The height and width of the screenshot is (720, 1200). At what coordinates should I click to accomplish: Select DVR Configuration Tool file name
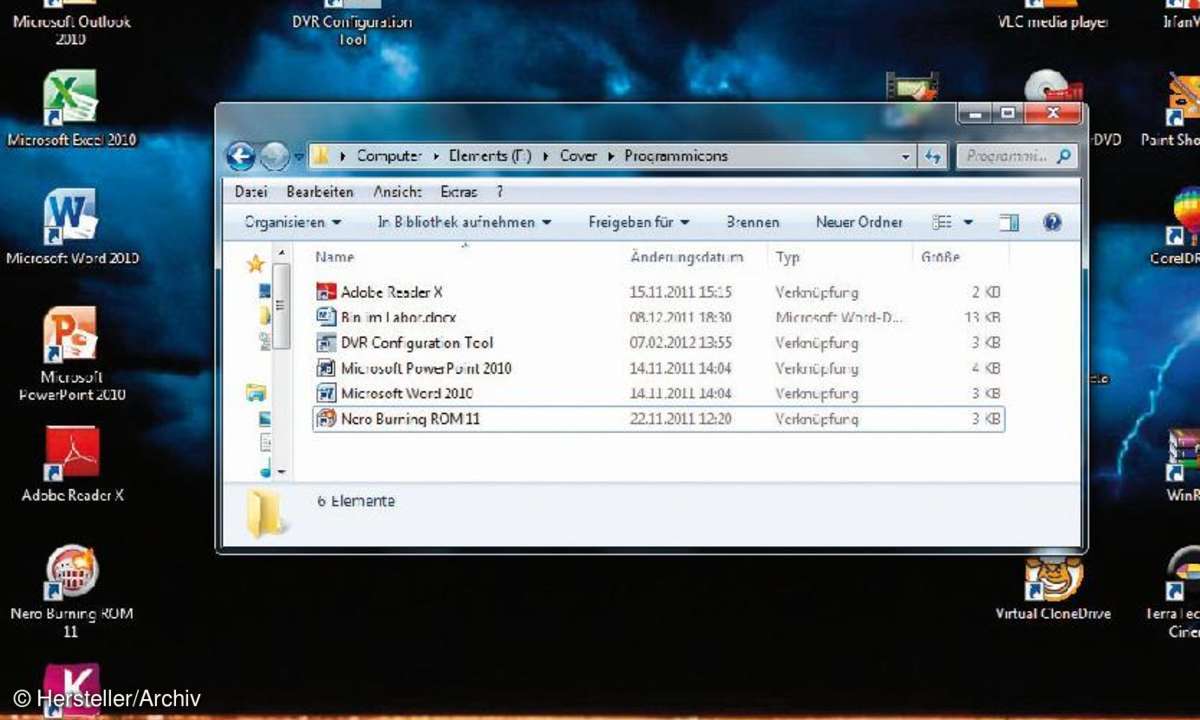point(417,343)
